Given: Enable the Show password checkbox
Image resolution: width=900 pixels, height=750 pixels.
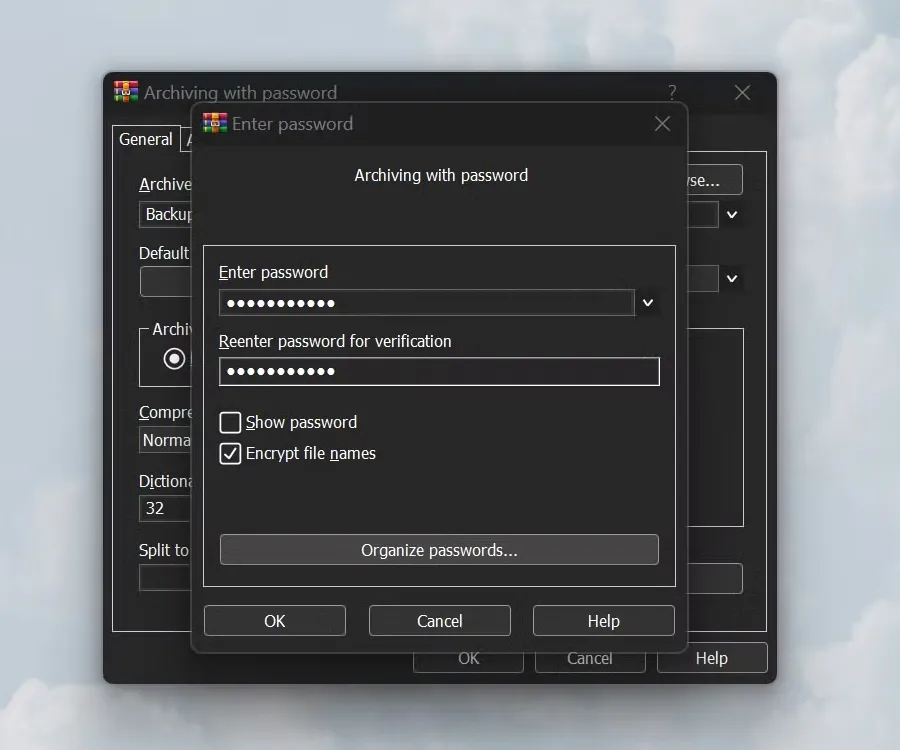Looking at the screenshot, I should tap(230, 422).
